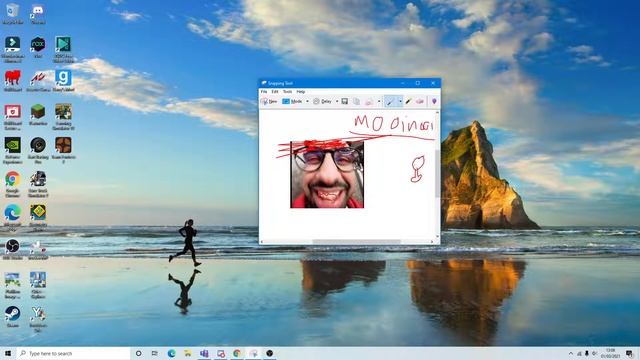The width and height of the screenshot is (640, 360).
Task: Click the captured face photo in snip
Action: pyautogui.click(x=327, y=175)
